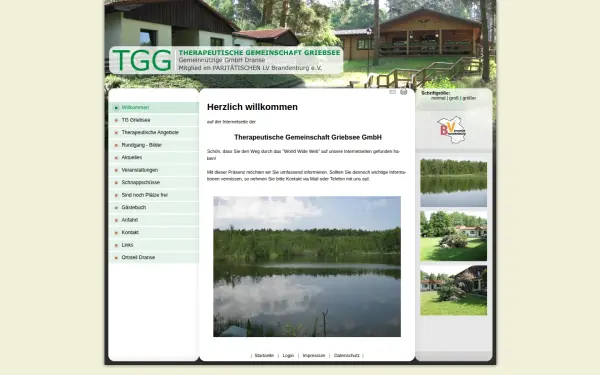
Task: Open the Veranstaltungen page
Action: point(153,170)
